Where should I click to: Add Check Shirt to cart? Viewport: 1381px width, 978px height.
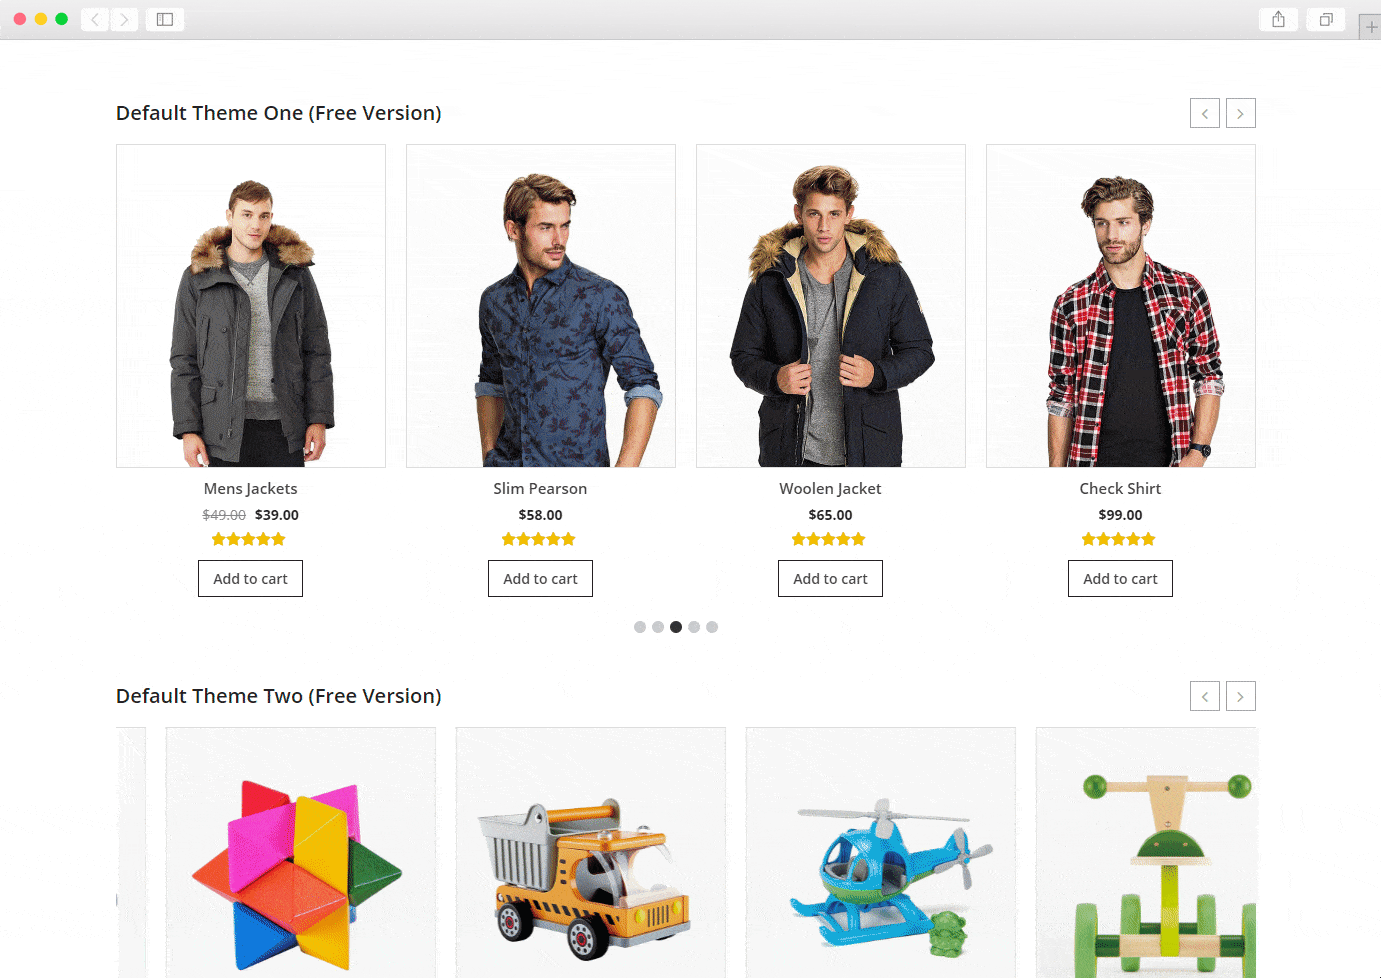pos(1120,579)
